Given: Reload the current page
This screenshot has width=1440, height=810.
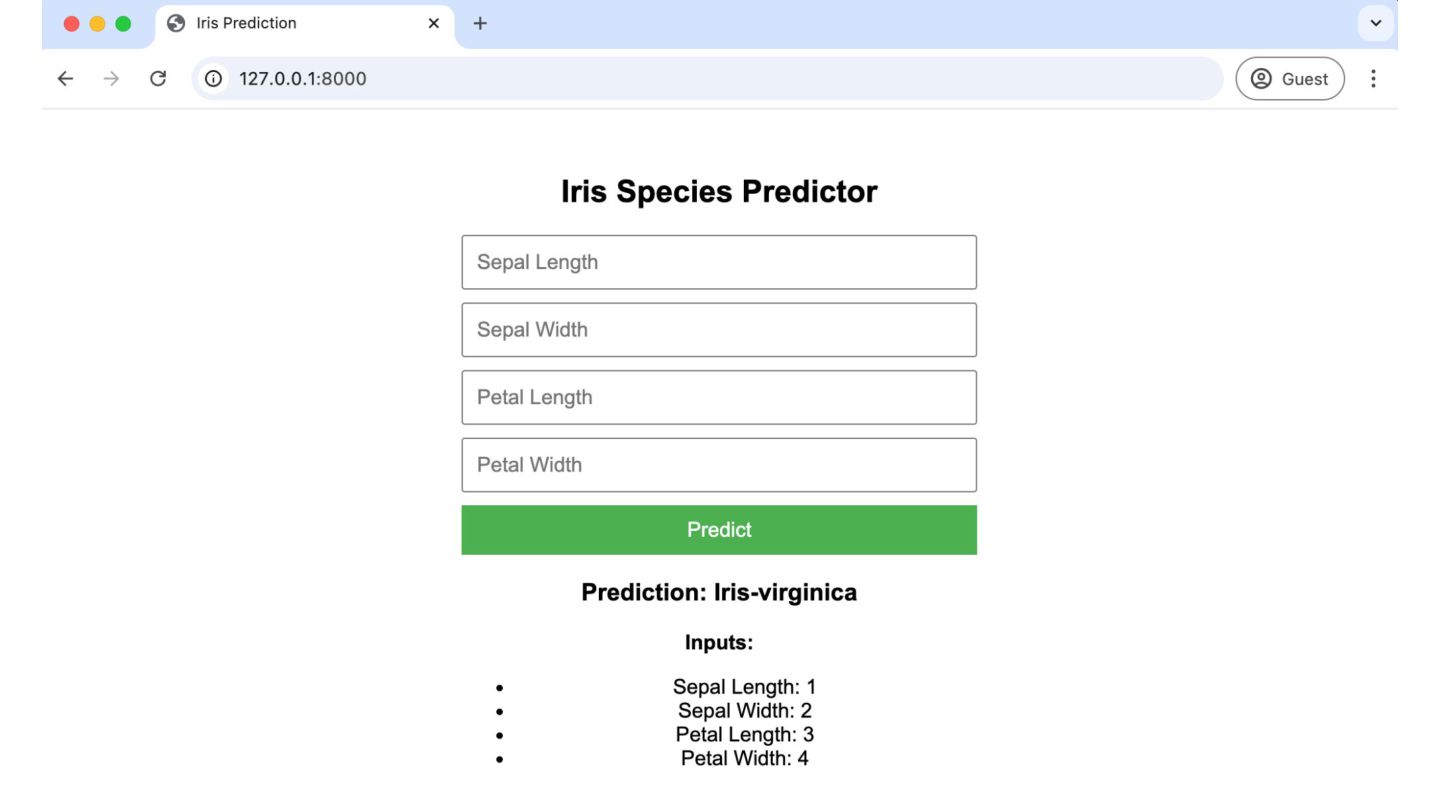Looking at the screenshot, I should coord(157,79).
